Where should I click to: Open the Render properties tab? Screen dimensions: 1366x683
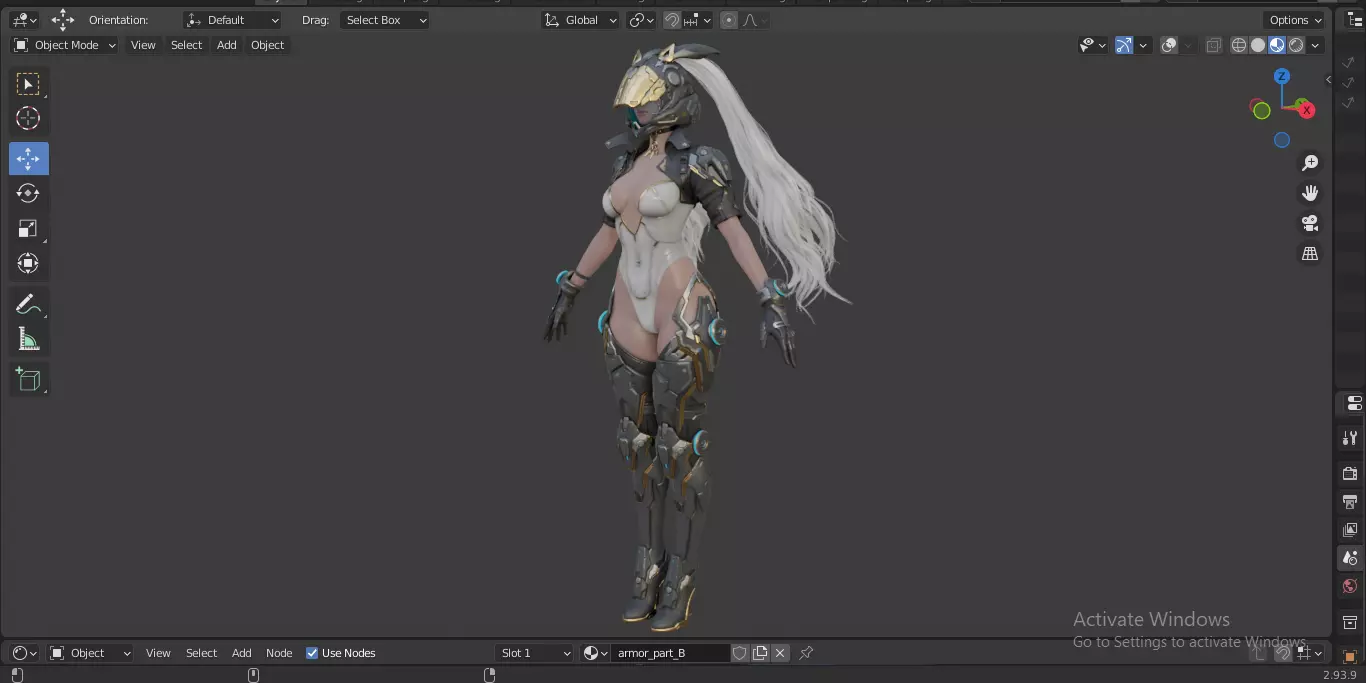1350,473
